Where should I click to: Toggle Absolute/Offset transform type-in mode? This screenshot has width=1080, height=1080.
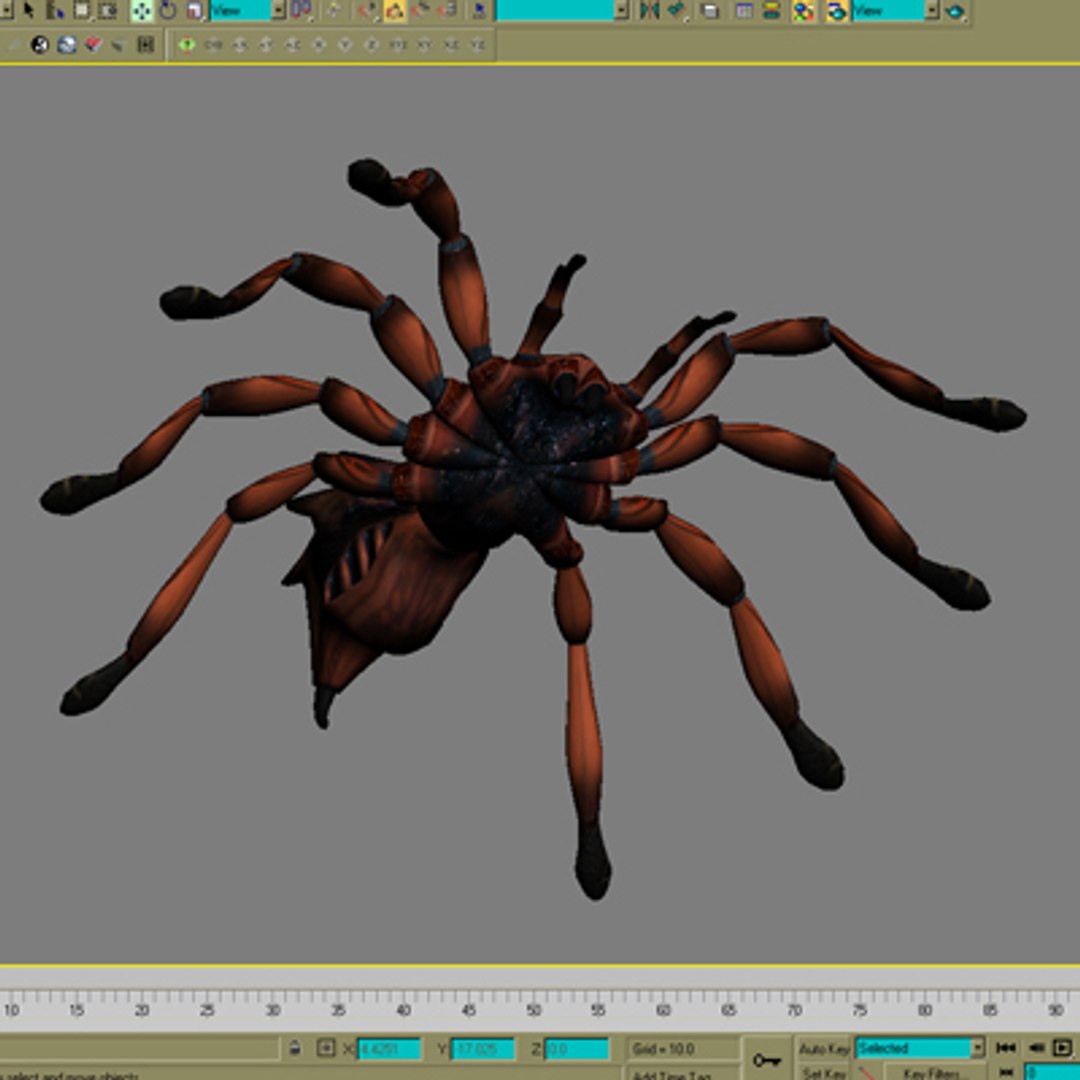point(325,1048)
